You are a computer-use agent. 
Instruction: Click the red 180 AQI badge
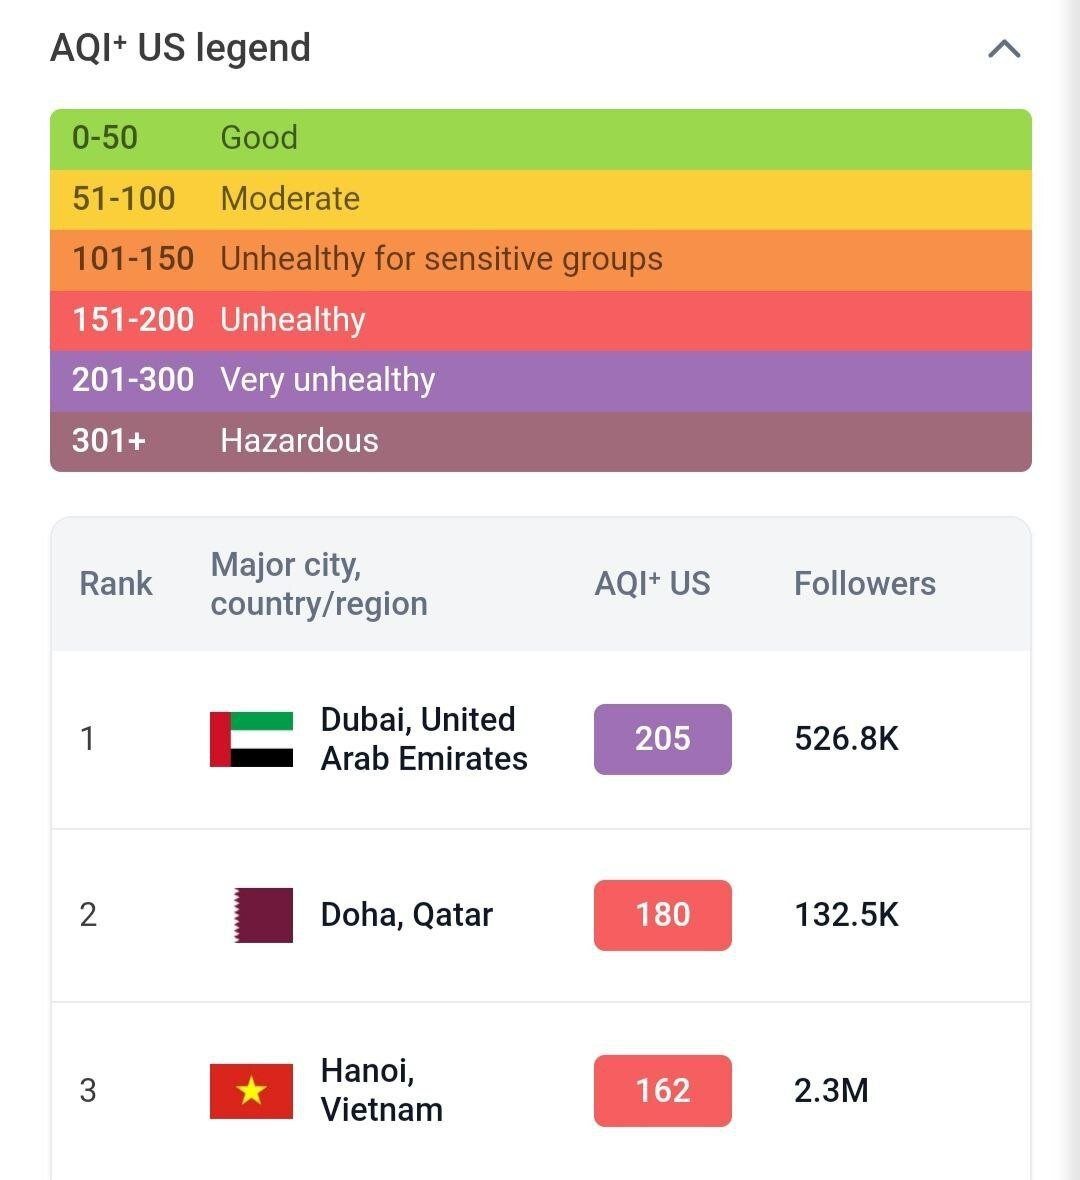click(x=662, y=915)
